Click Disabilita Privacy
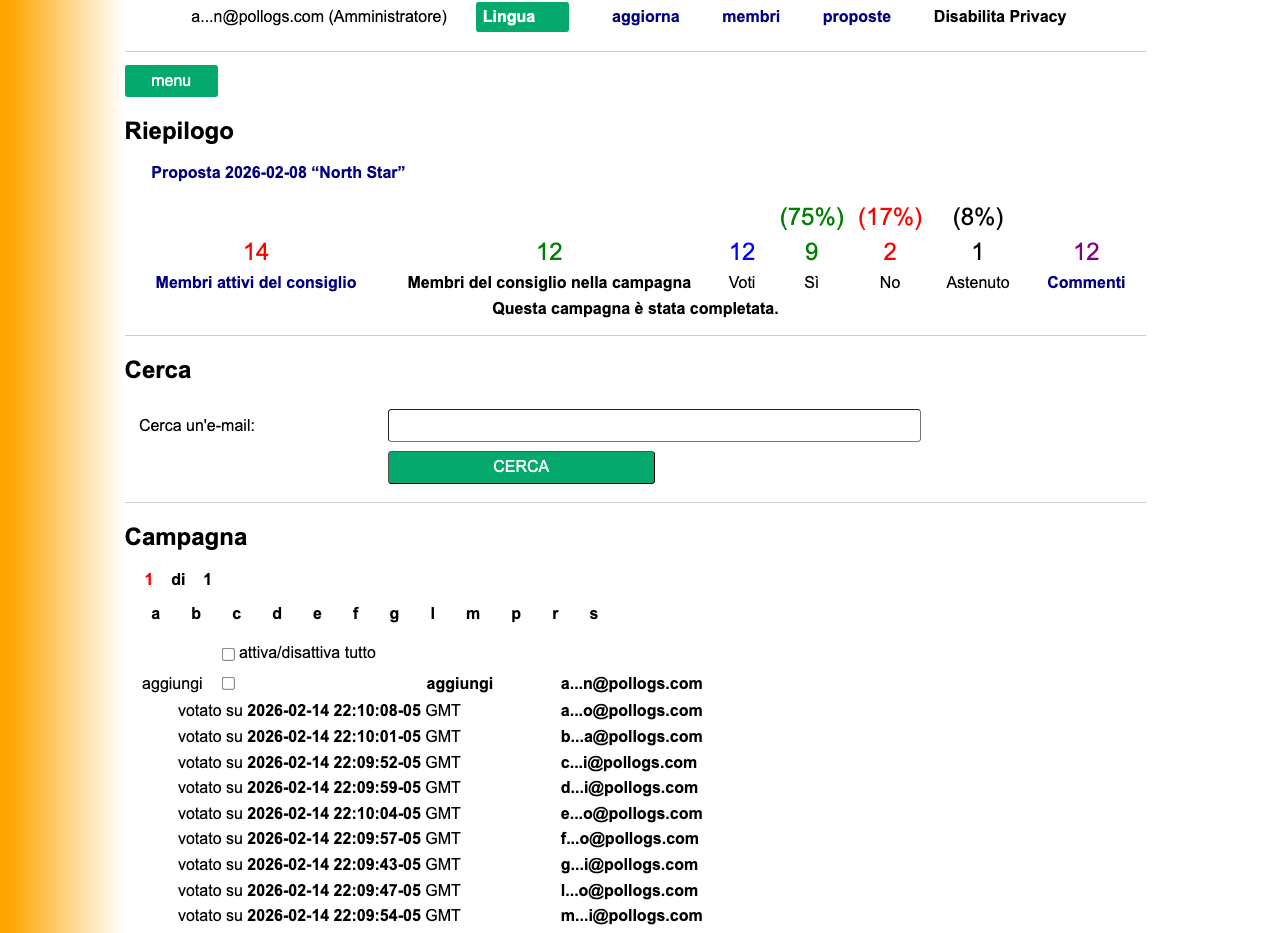 pos(999,17)
